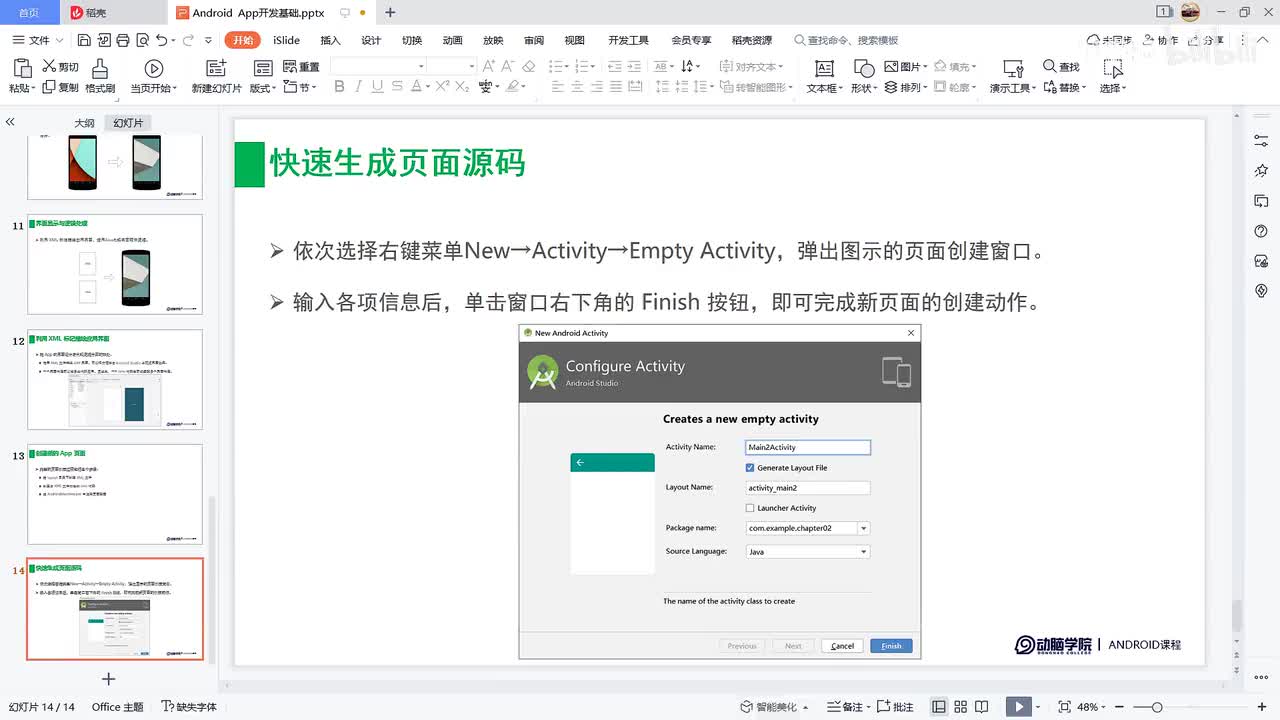Switch to the Outline (大纲) panel tab
The height and width of the screenshot is (720, 1280).
tap(84, 123)
